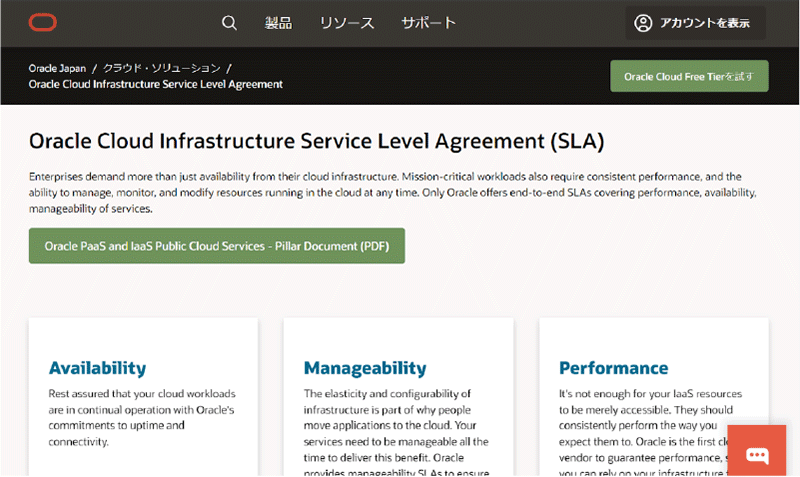Click the intro paragraph about enterprises' demands

(399, 192)
